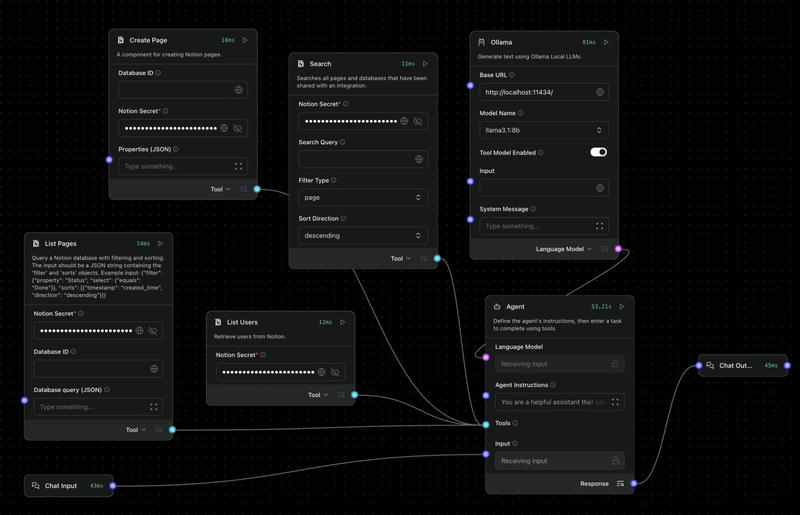
Task: Click the globe icon in Search Notion Secret field
Action: (x=404, y=121)
